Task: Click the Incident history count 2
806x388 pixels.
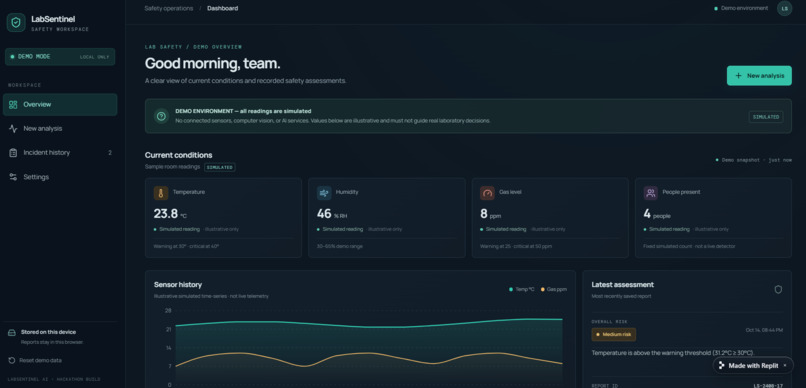Action: 109,153
